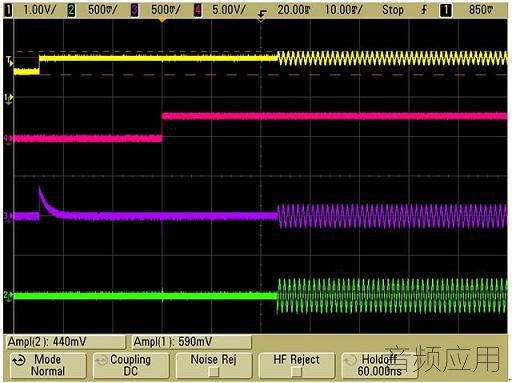
Task: Adjust the Holdoff 60.000ns setting
Action: click(379, 365)
